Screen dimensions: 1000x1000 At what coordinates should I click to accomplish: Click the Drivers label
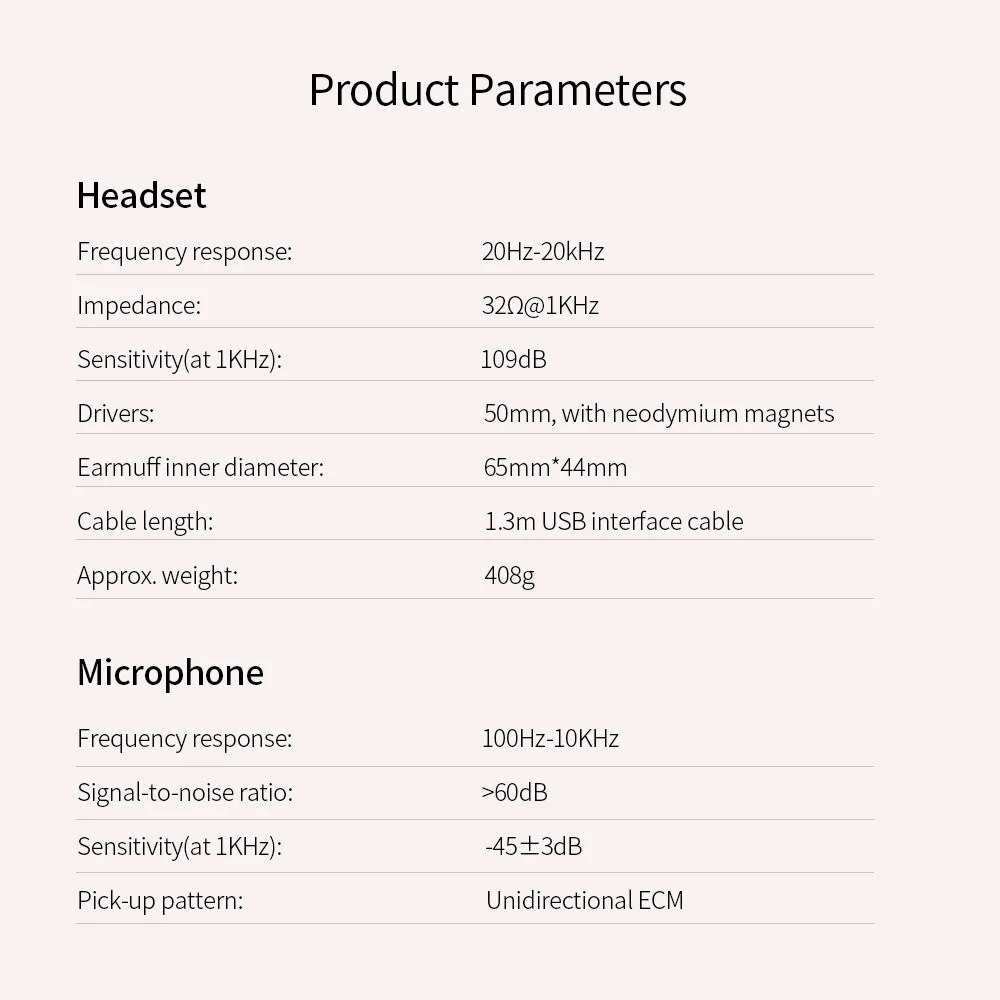115,413
